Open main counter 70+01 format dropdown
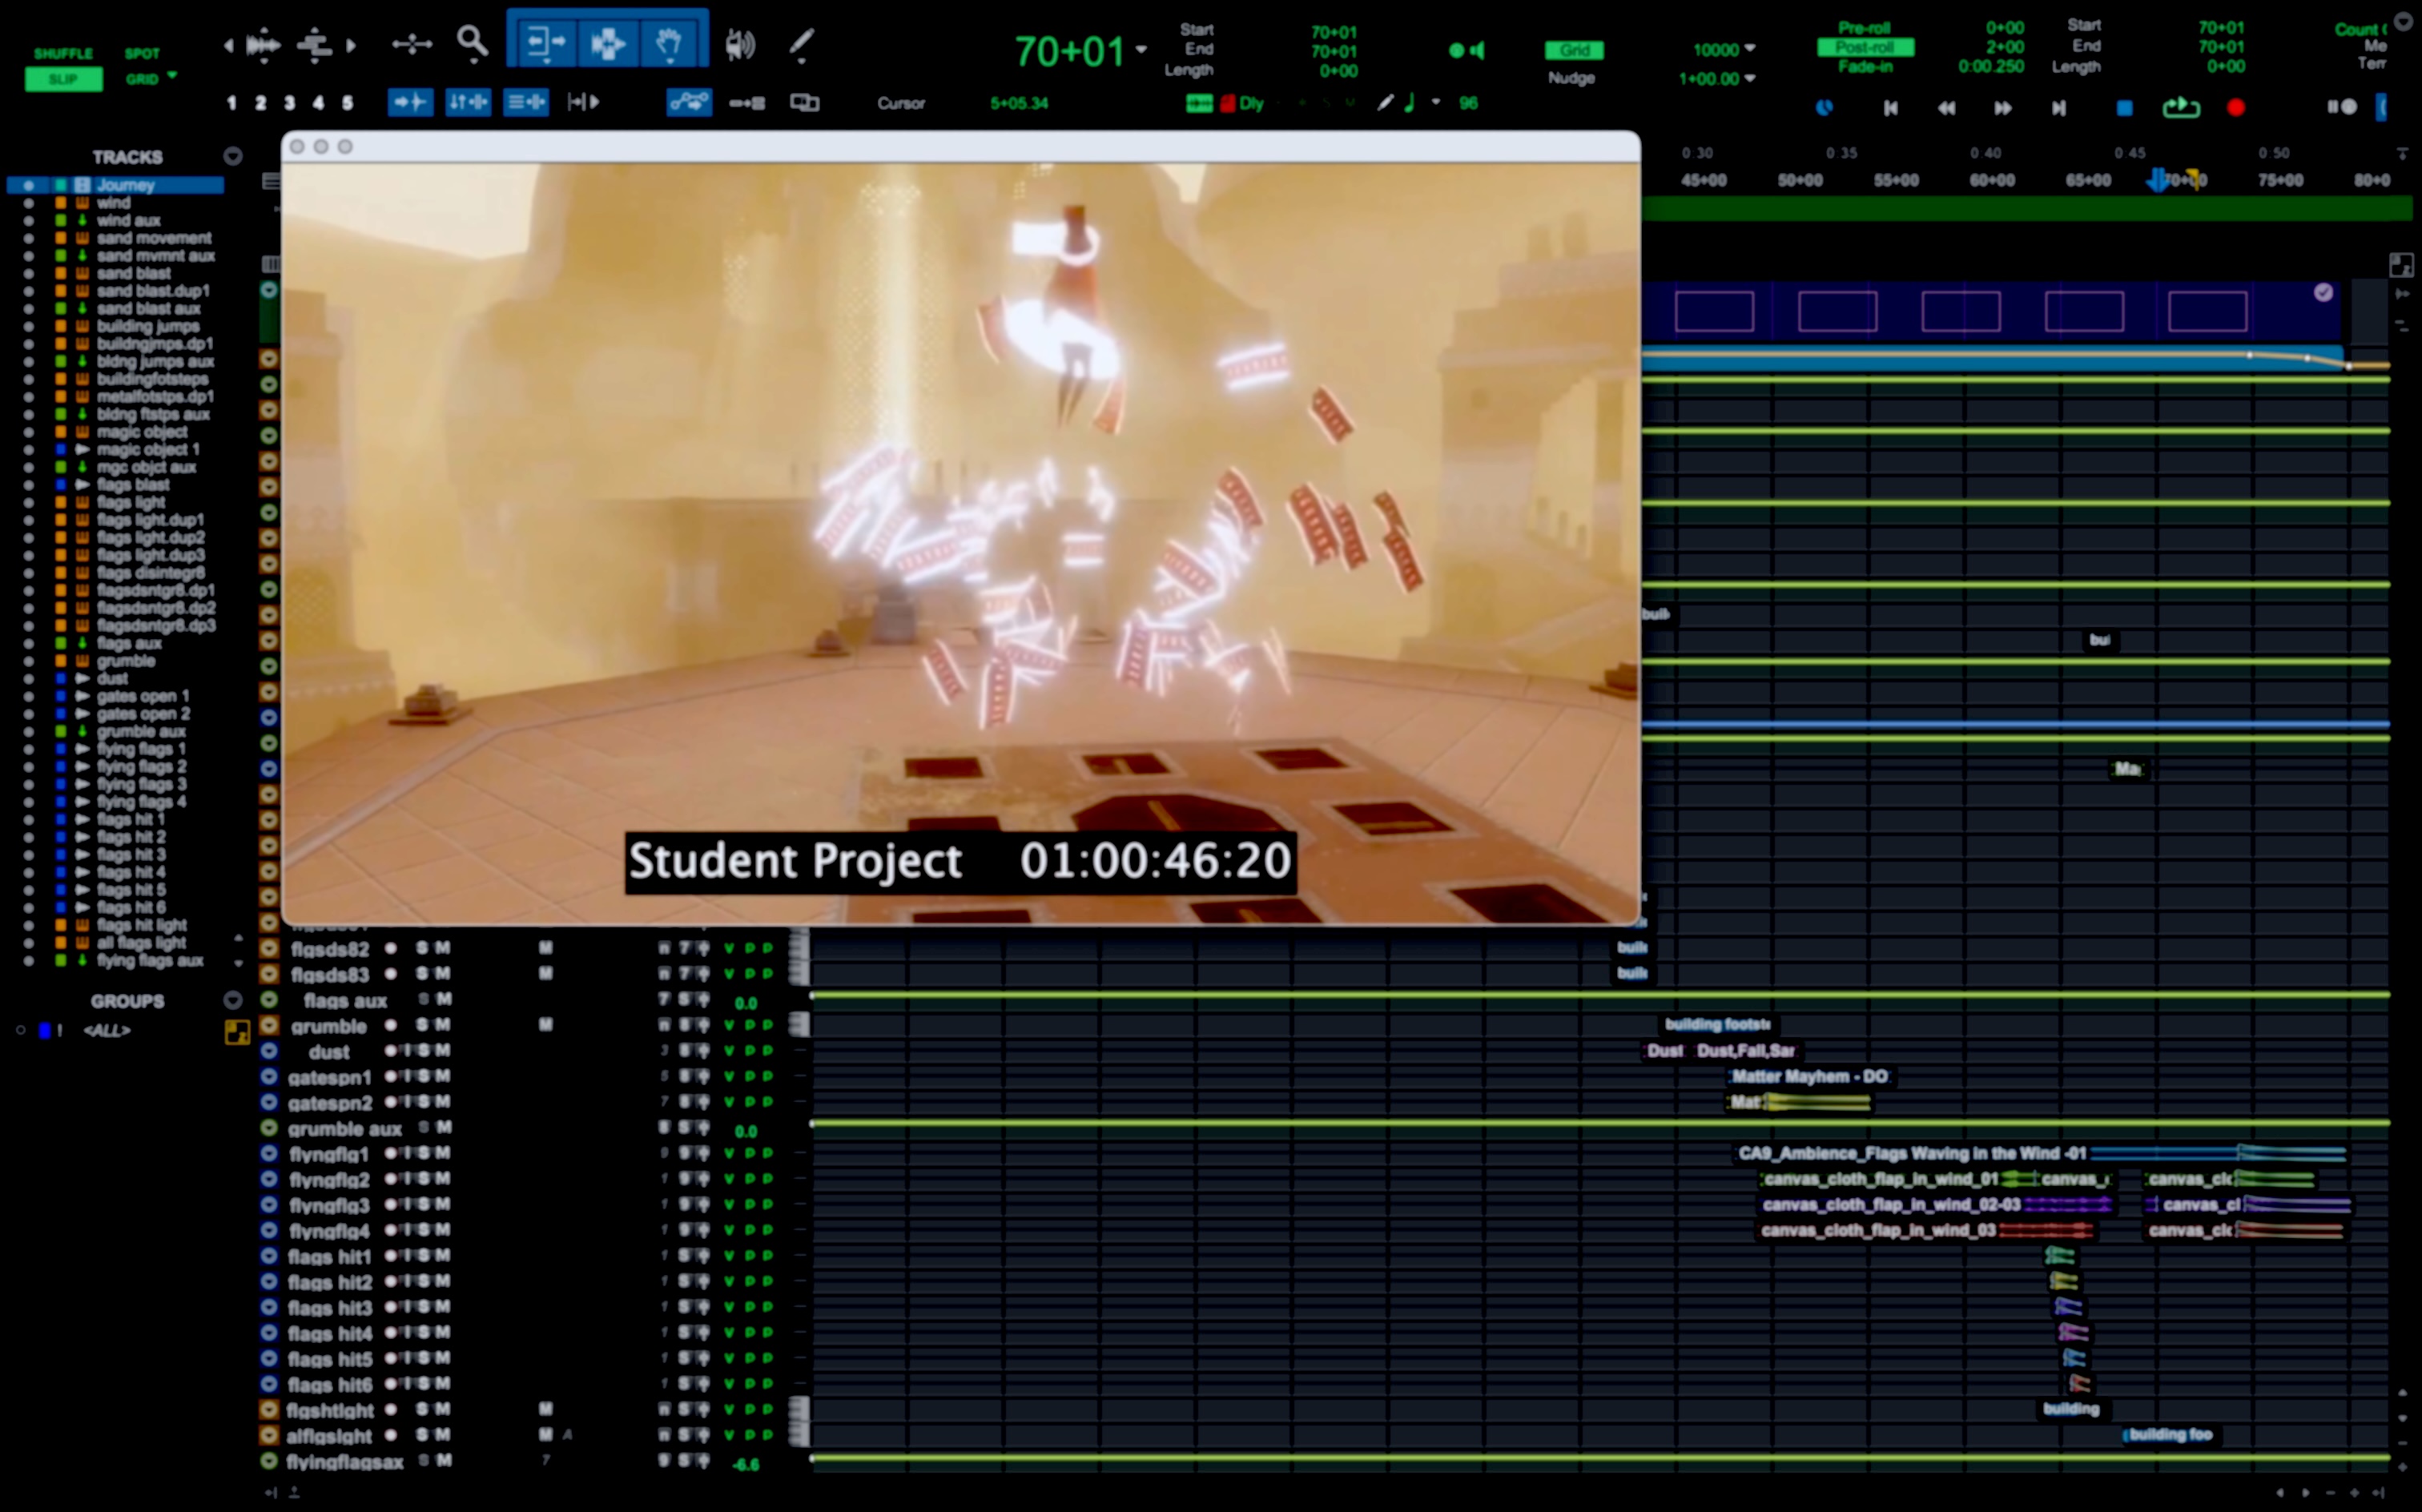Viewport: 2422px width, 1512px height. pyautogui.click(x=1141, y=49)
